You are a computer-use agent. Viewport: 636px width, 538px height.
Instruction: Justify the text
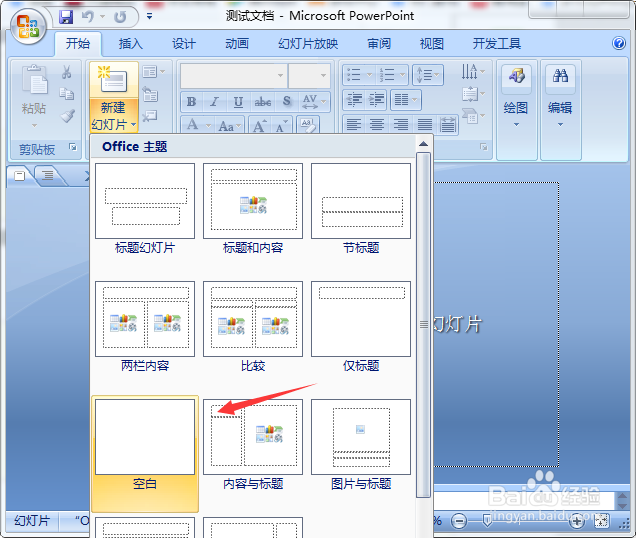[425, 125]
